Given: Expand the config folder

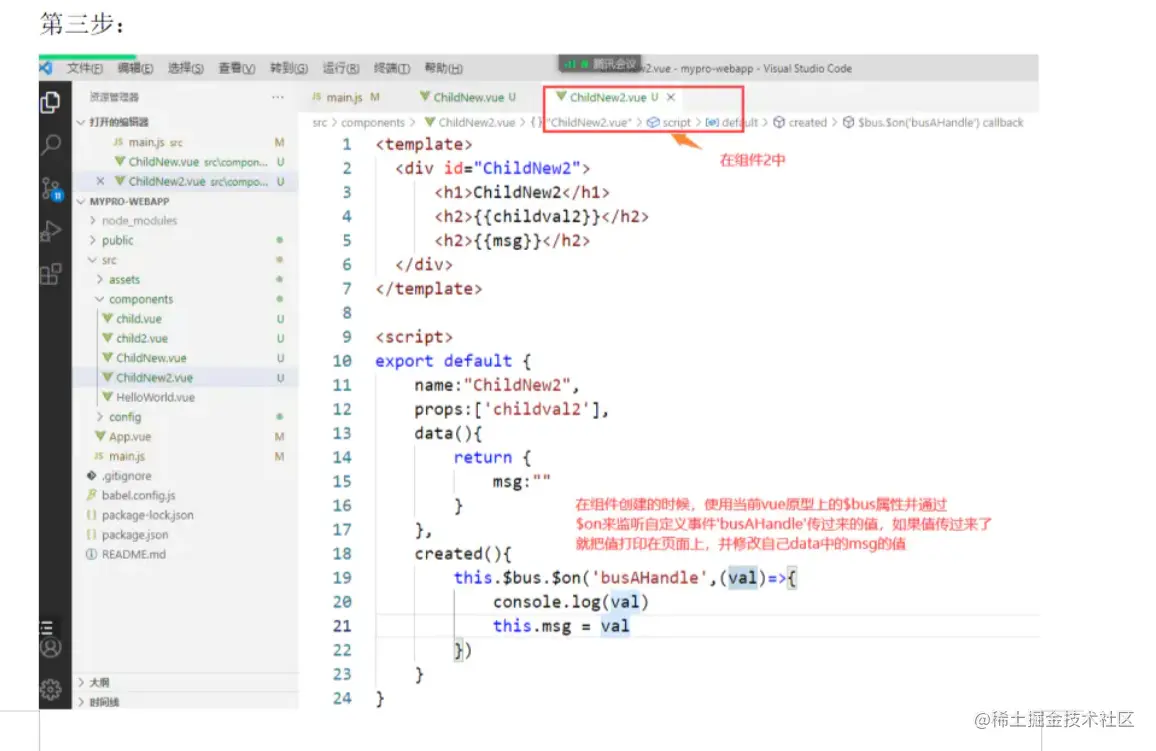Looking at the screenshot, I should tap(125, 417).
